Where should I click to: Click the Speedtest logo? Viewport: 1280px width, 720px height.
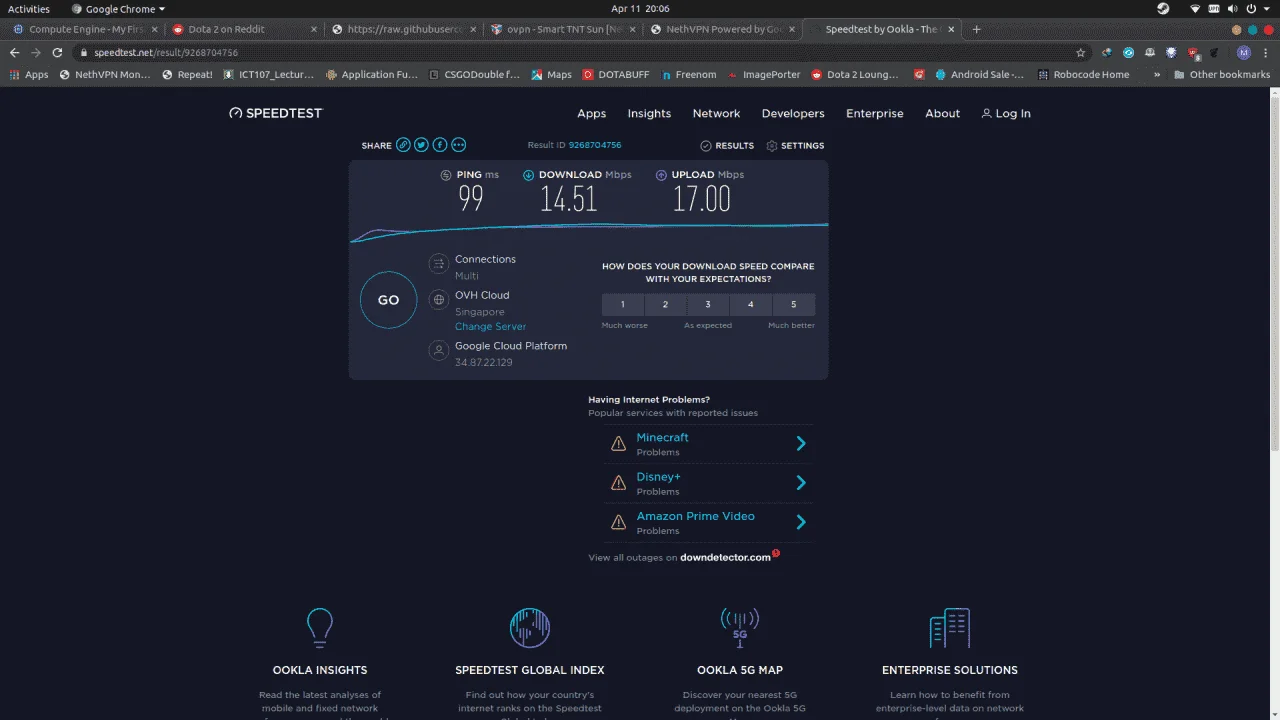point(276,113)
